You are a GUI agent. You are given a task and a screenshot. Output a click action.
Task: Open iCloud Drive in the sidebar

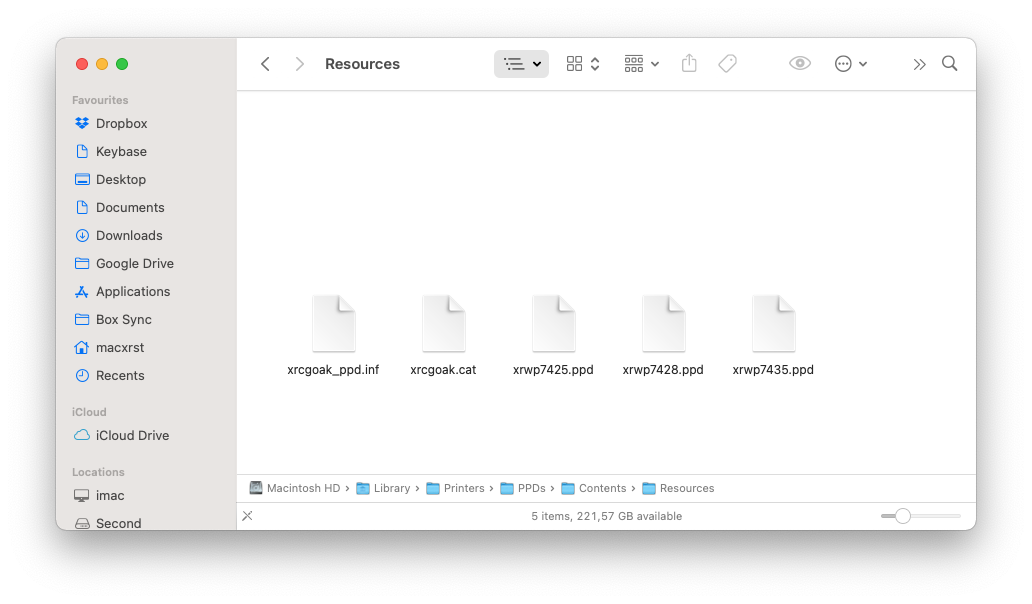coord(132,436)
